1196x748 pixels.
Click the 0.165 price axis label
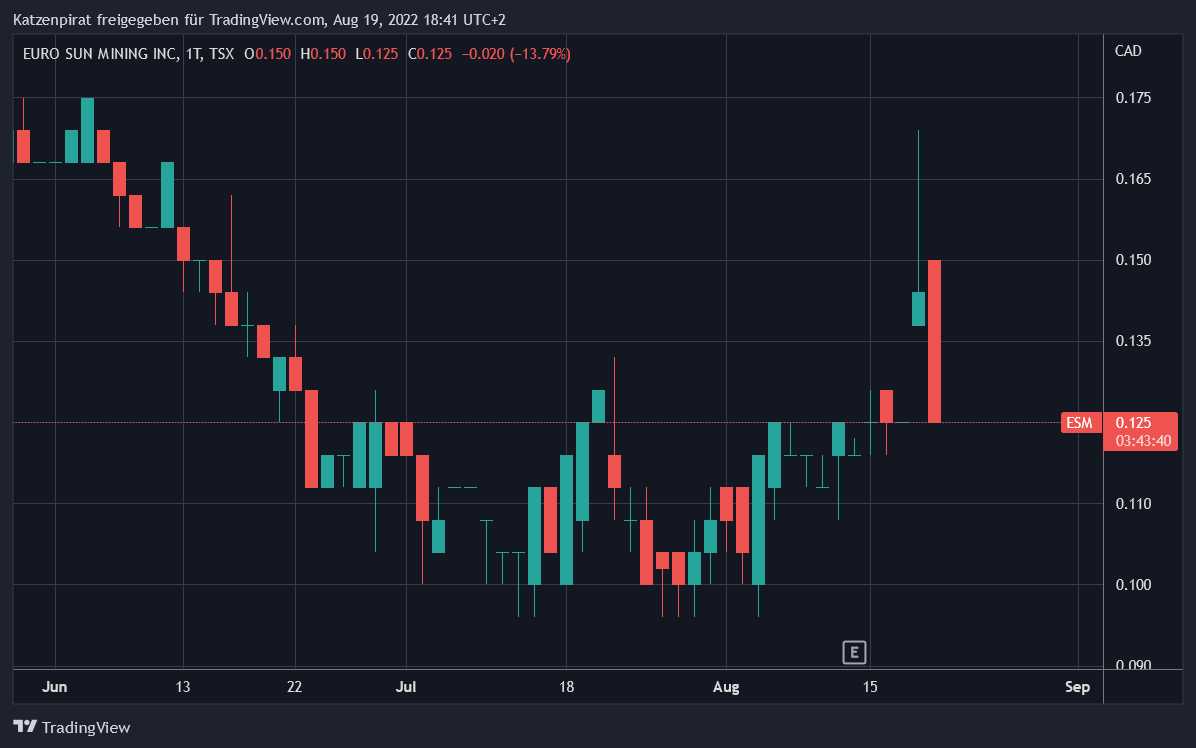(x=1133, y=179)
